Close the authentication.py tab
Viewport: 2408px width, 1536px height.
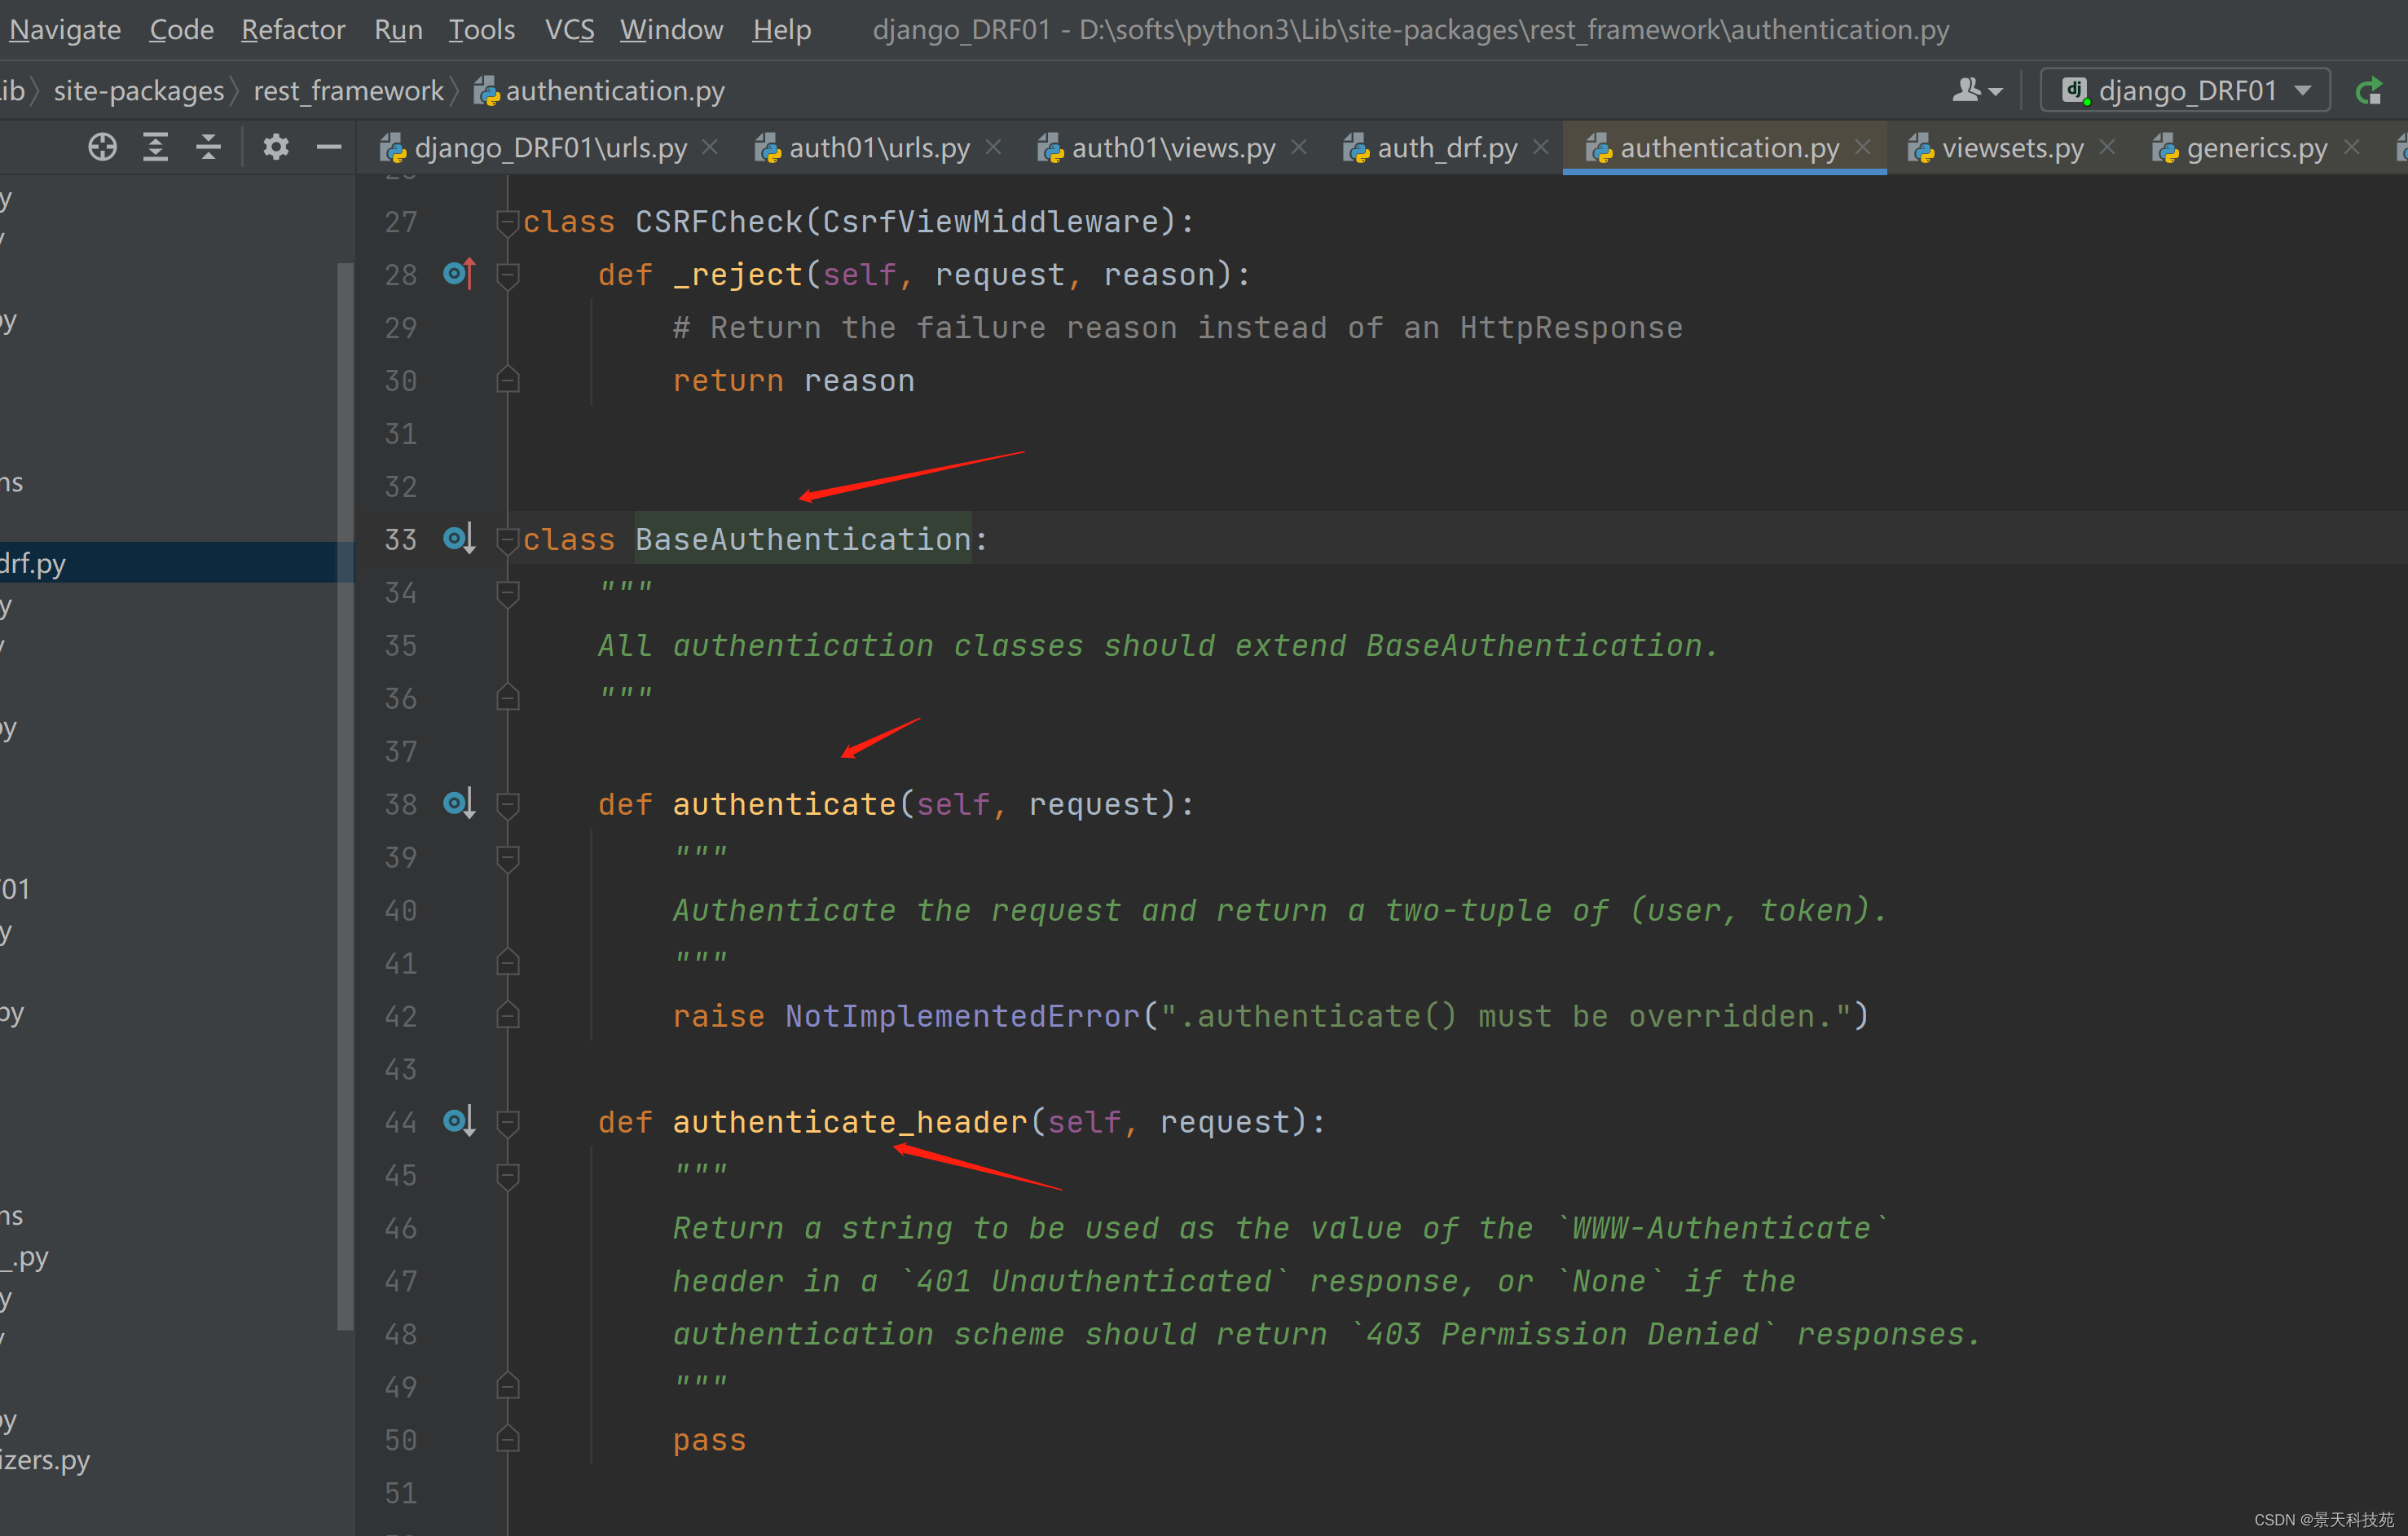[1863, 147]
